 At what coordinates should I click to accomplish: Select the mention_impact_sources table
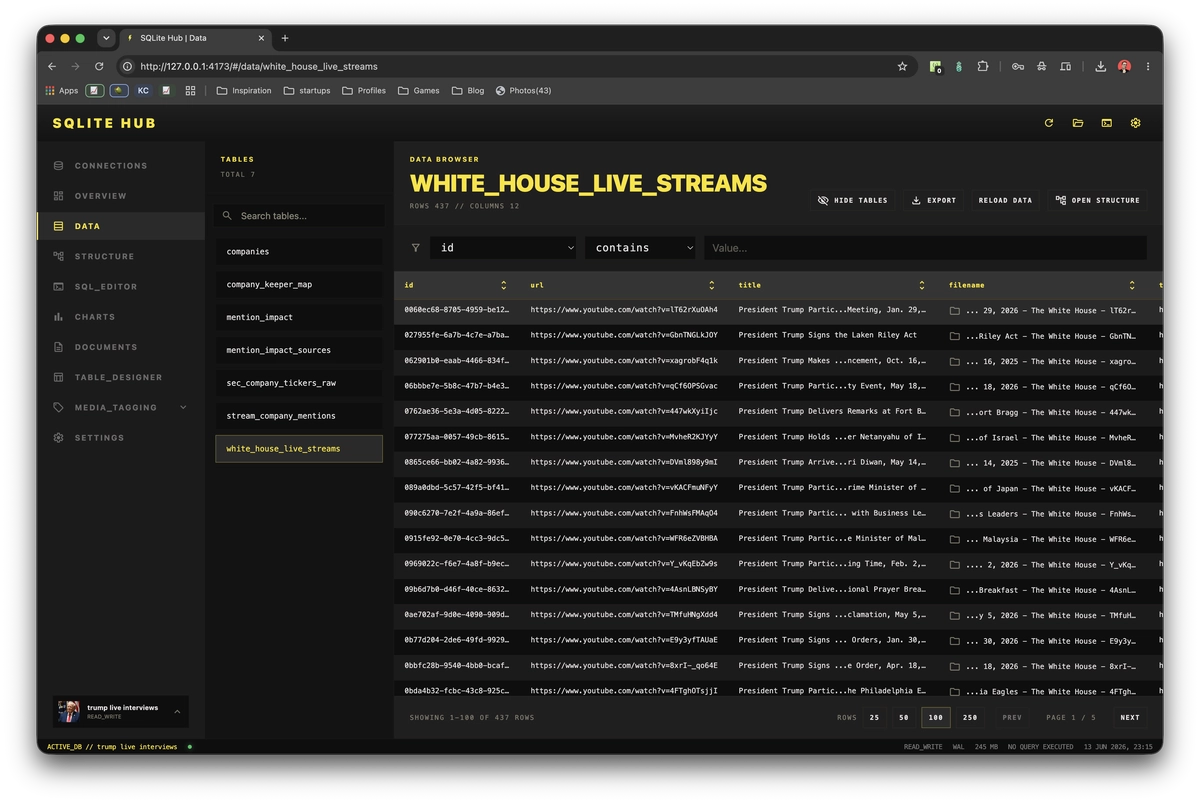coord(299,350)
